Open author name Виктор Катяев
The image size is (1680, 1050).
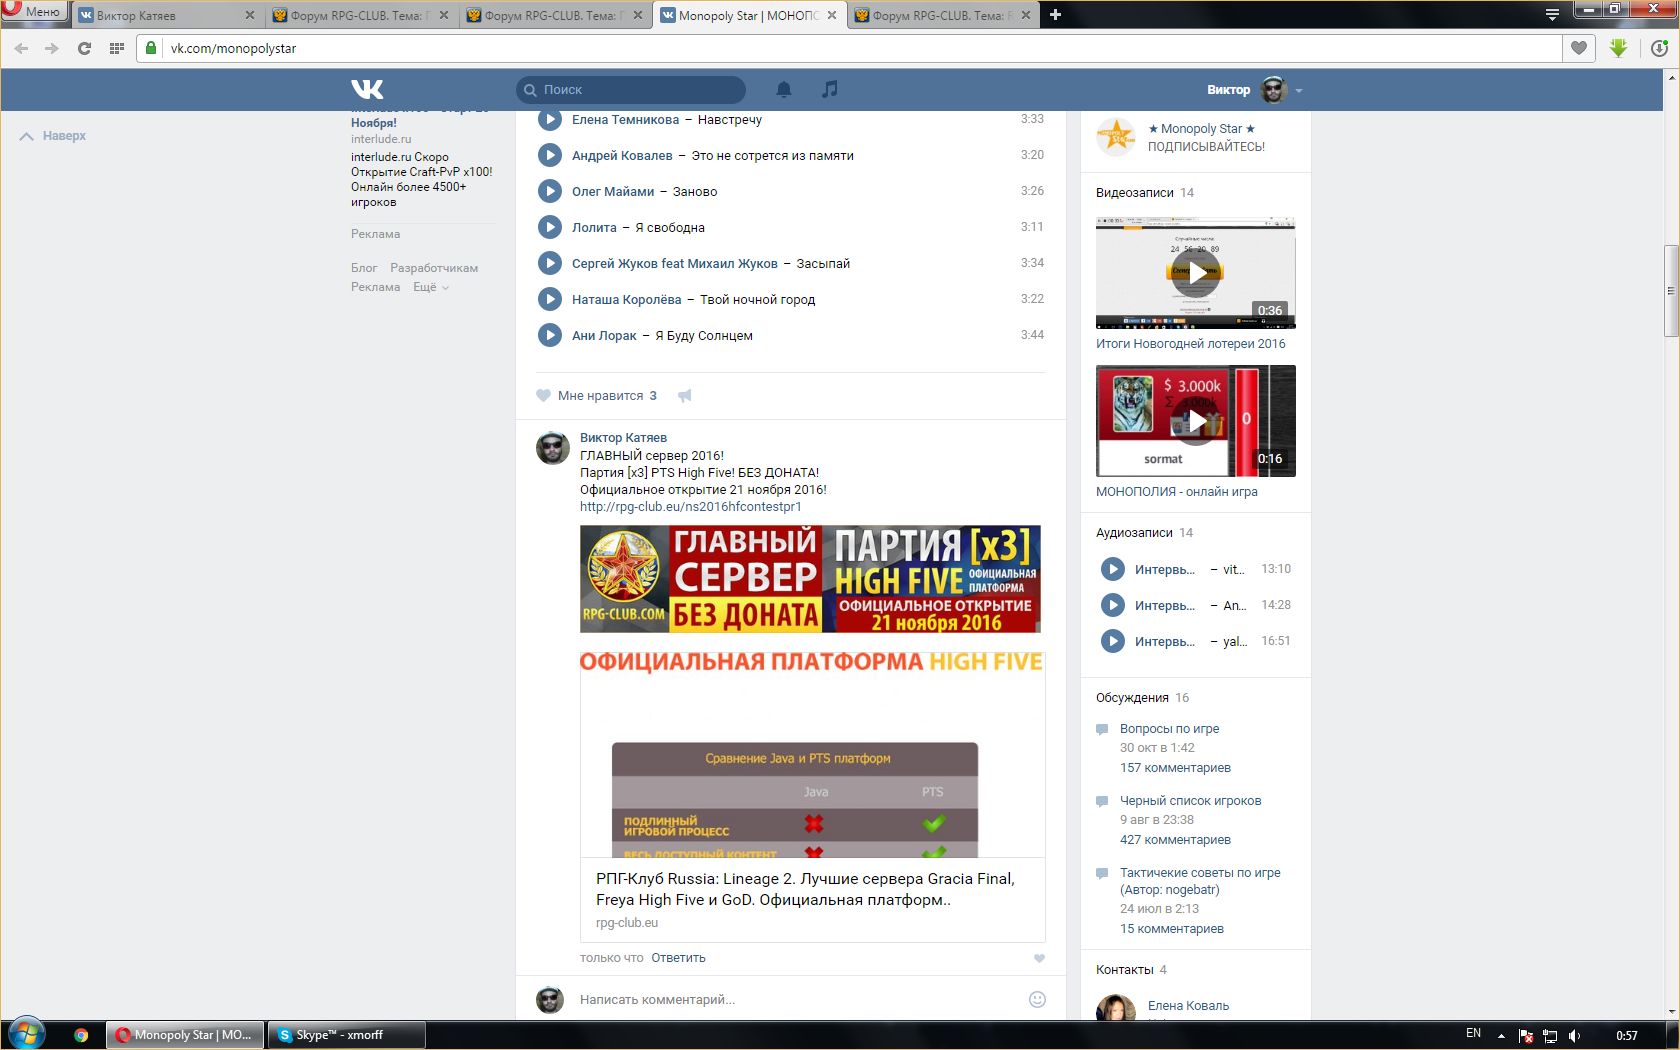pos(623,438)
